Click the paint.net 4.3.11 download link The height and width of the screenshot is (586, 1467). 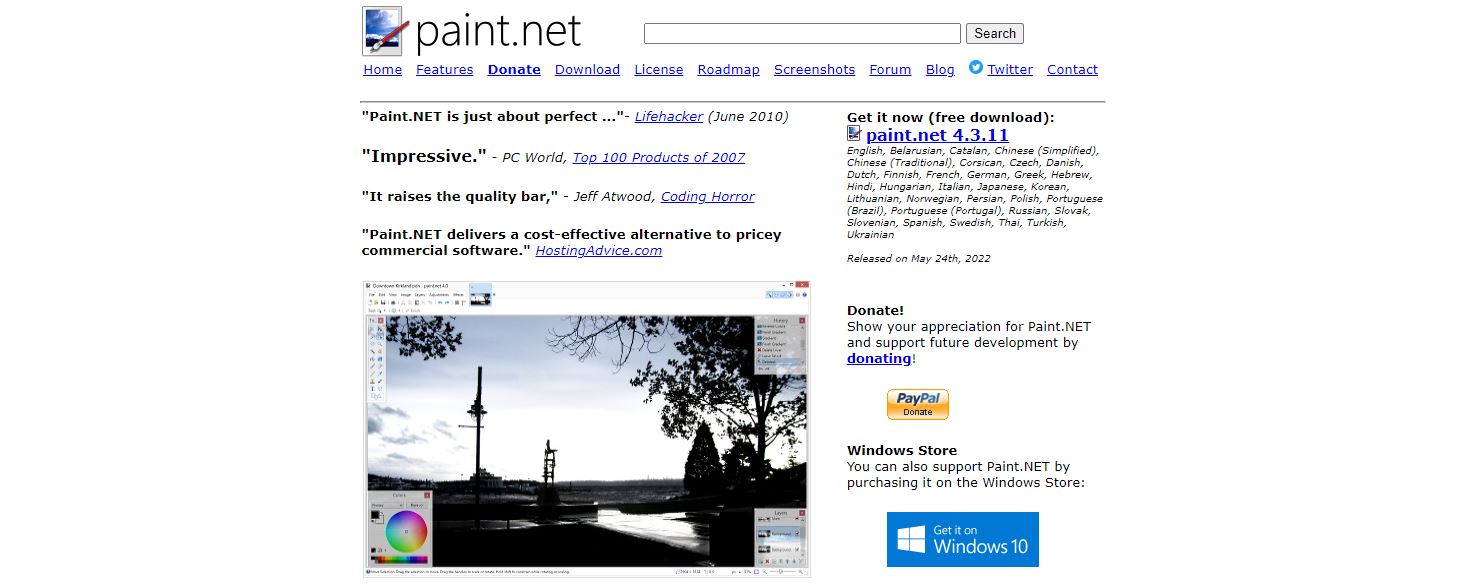click(x=937, y=135)
